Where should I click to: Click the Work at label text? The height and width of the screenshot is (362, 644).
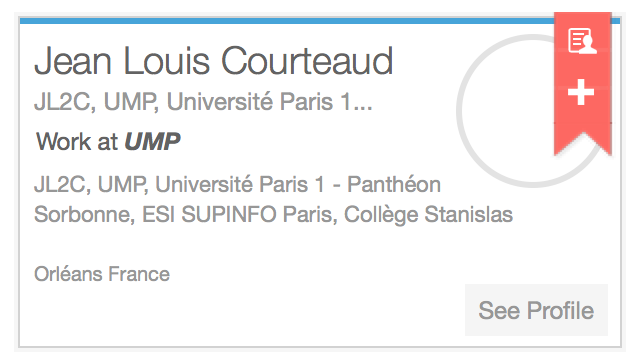[x=77, y=142]
